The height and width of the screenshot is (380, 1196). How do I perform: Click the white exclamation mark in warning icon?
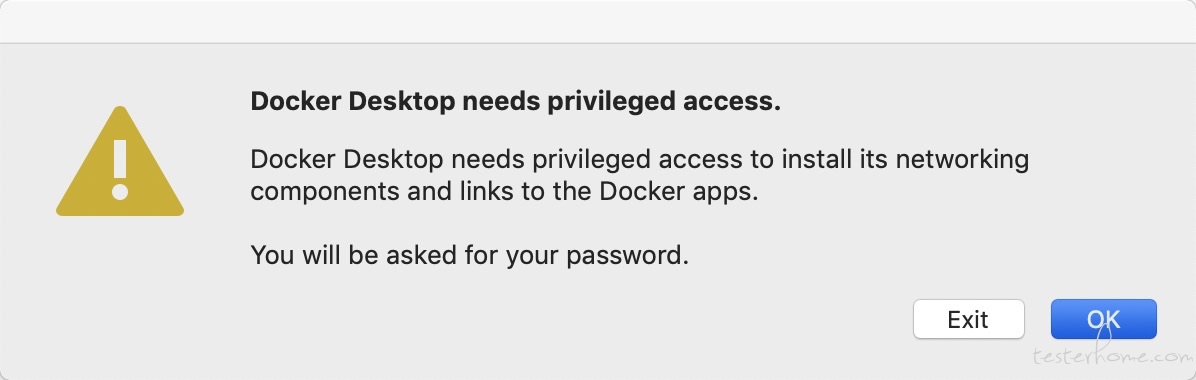(x=120, y=169)
